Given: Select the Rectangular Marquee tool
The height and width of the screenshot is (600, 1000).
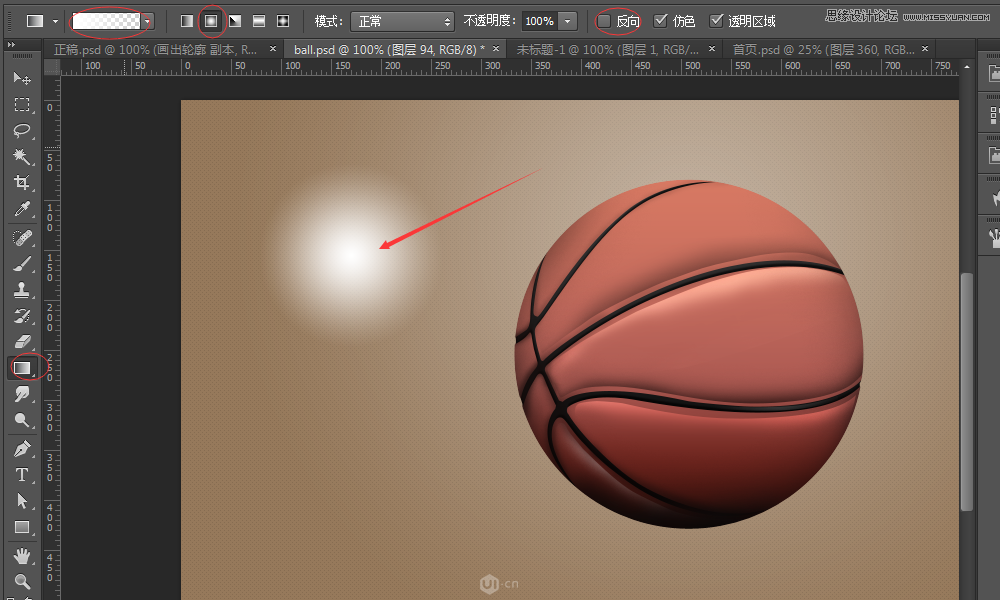Looking at the screenshot, I should coord(22,105).
